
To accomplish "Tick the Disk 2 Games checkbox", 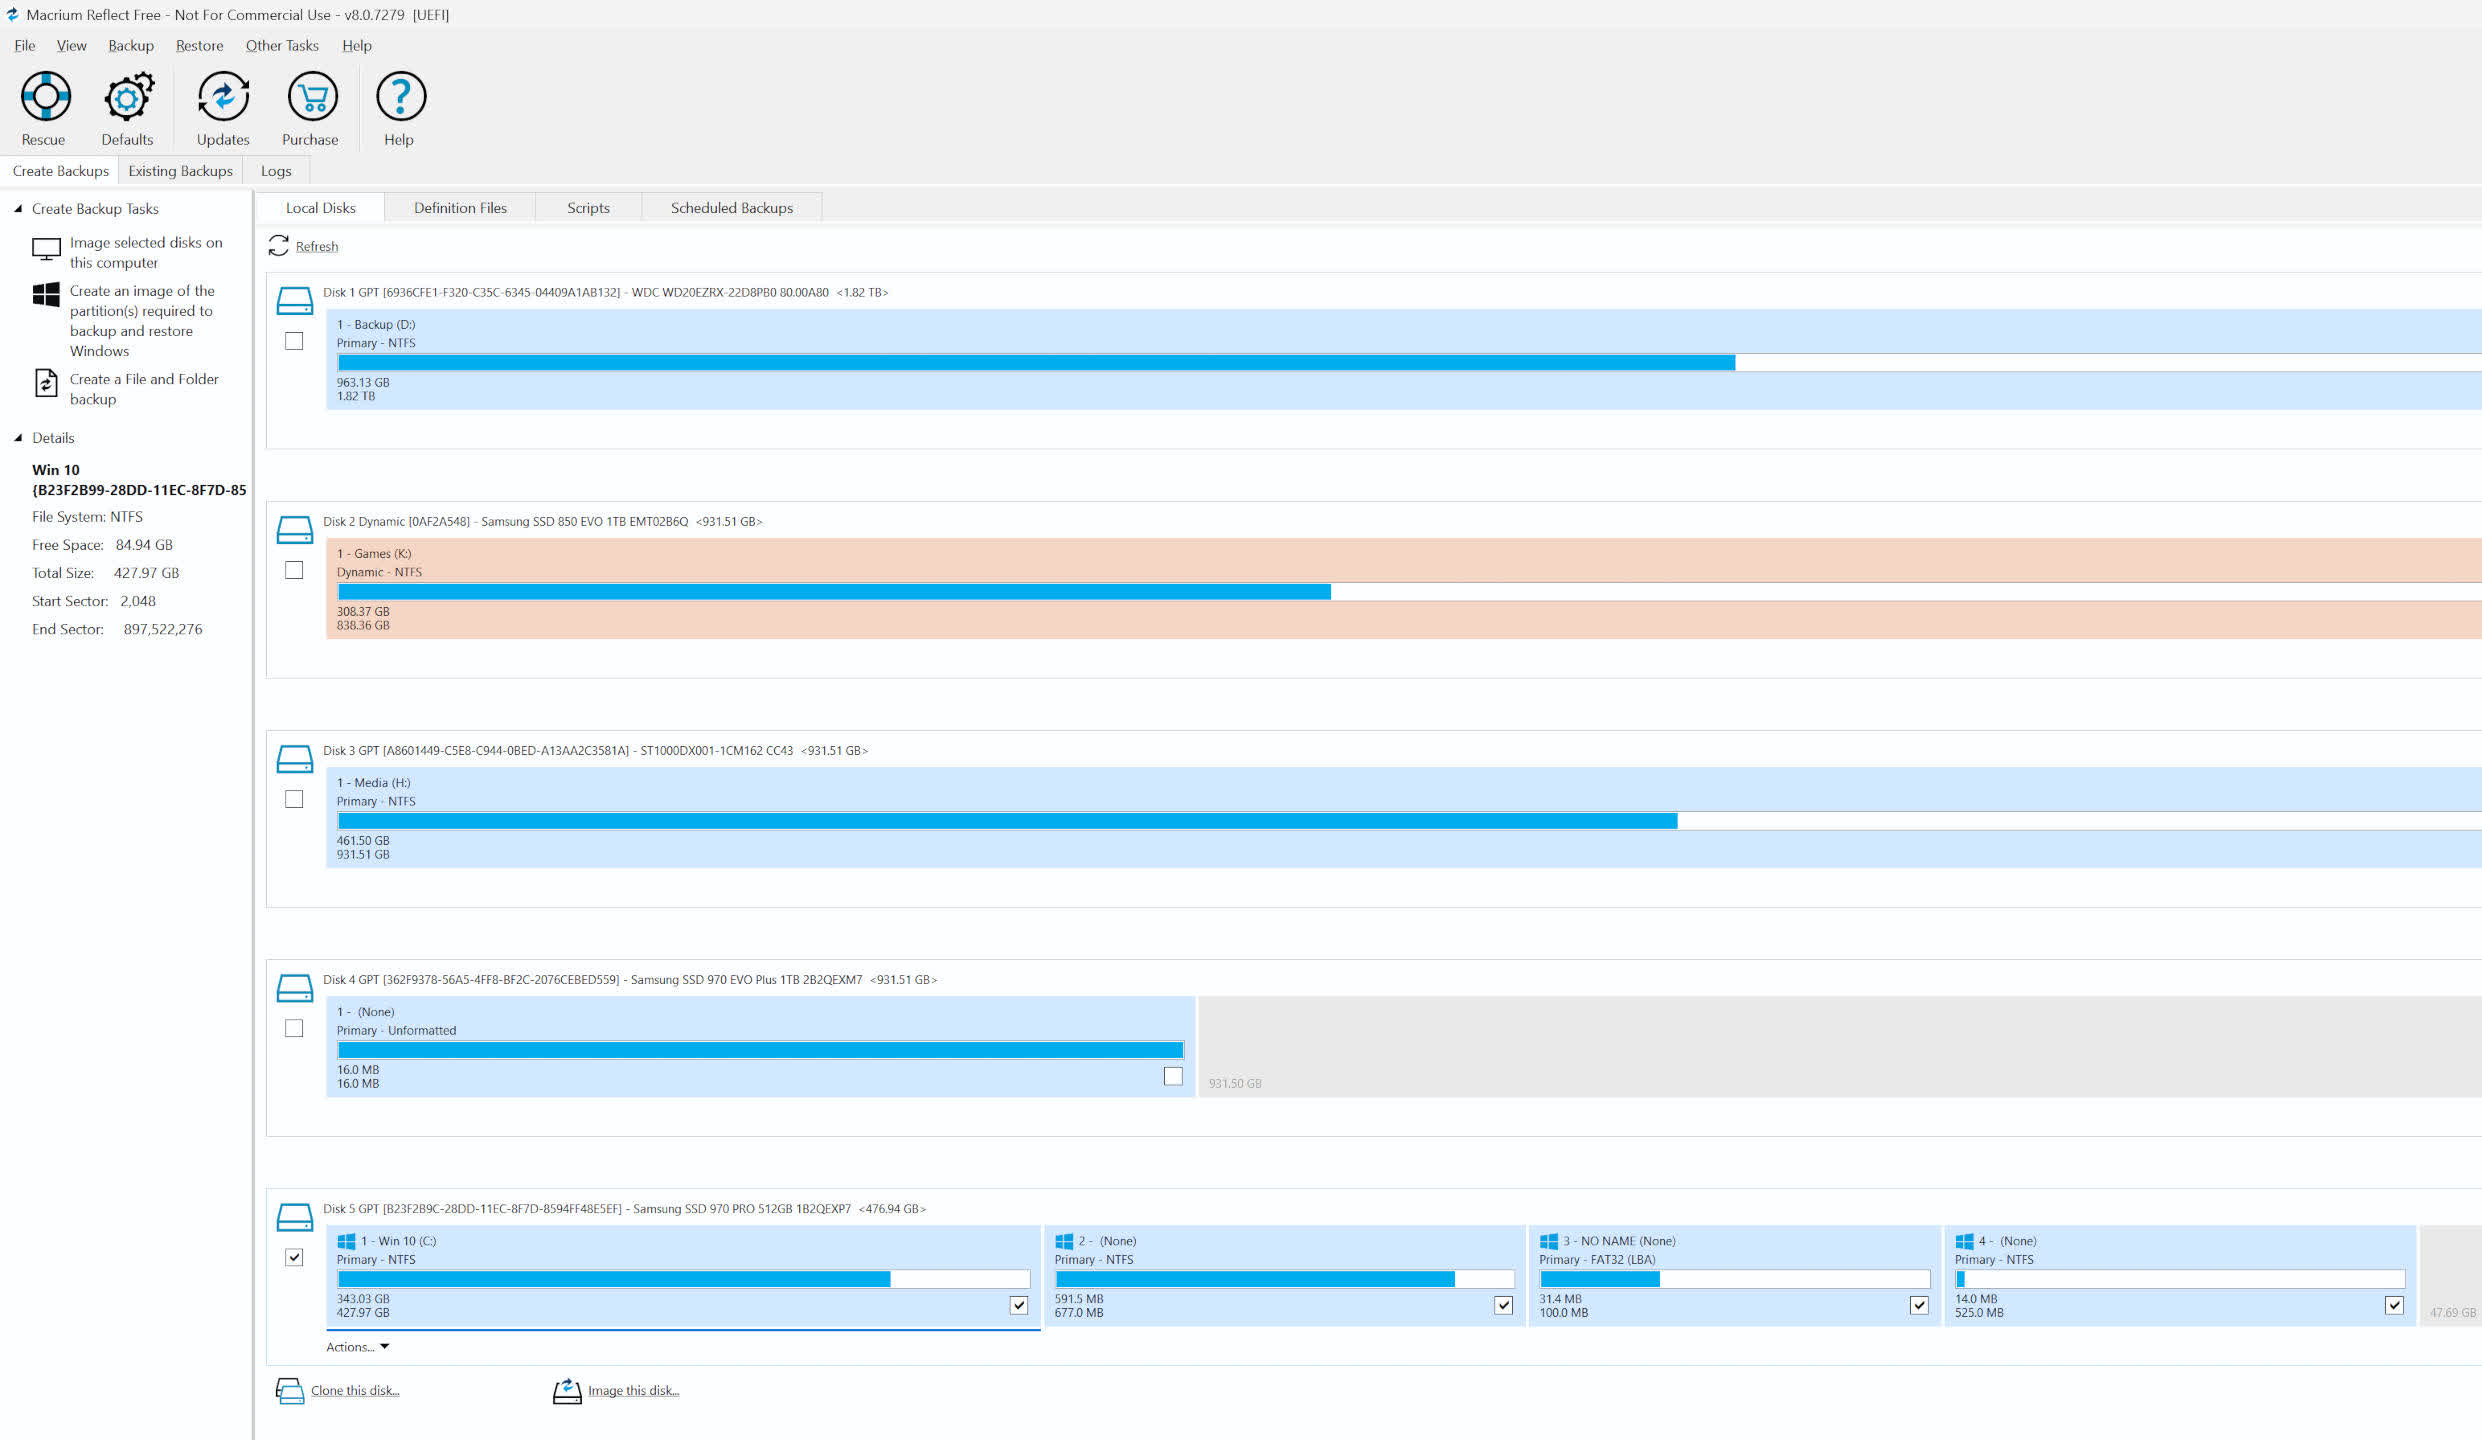I will pyautogui.click(x=294, y=570).
